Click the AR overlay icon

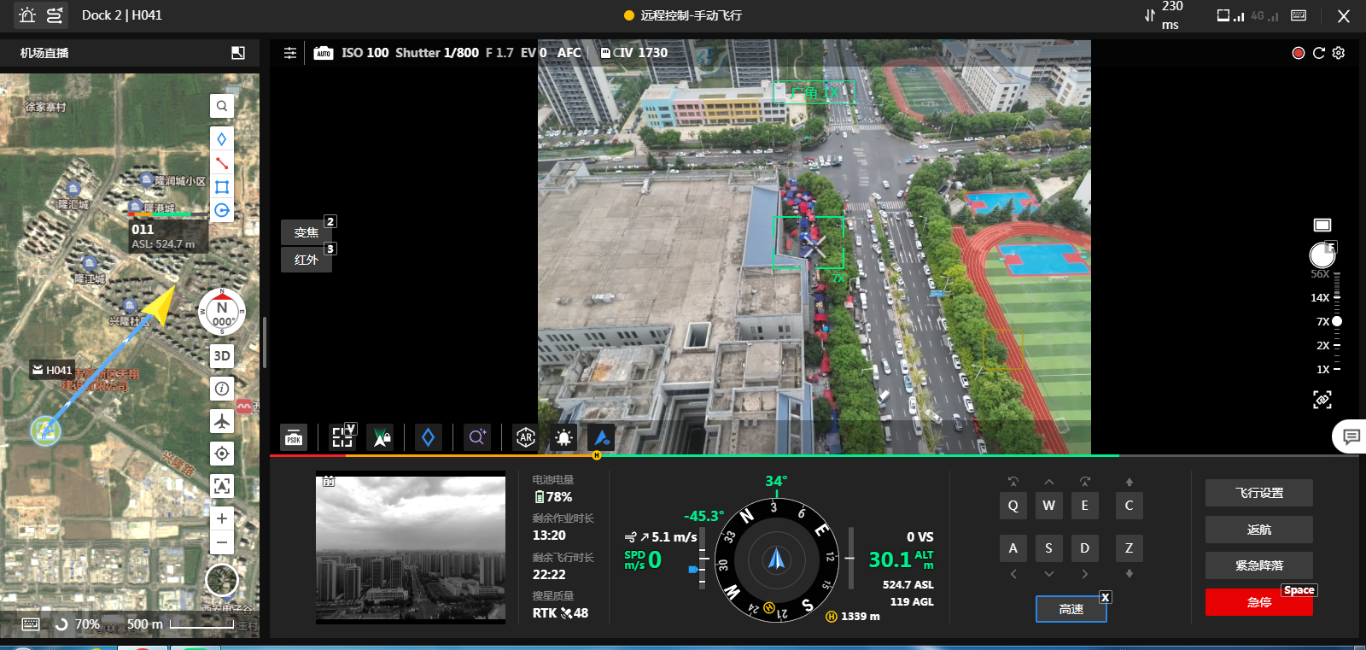(x=525, y=437)
